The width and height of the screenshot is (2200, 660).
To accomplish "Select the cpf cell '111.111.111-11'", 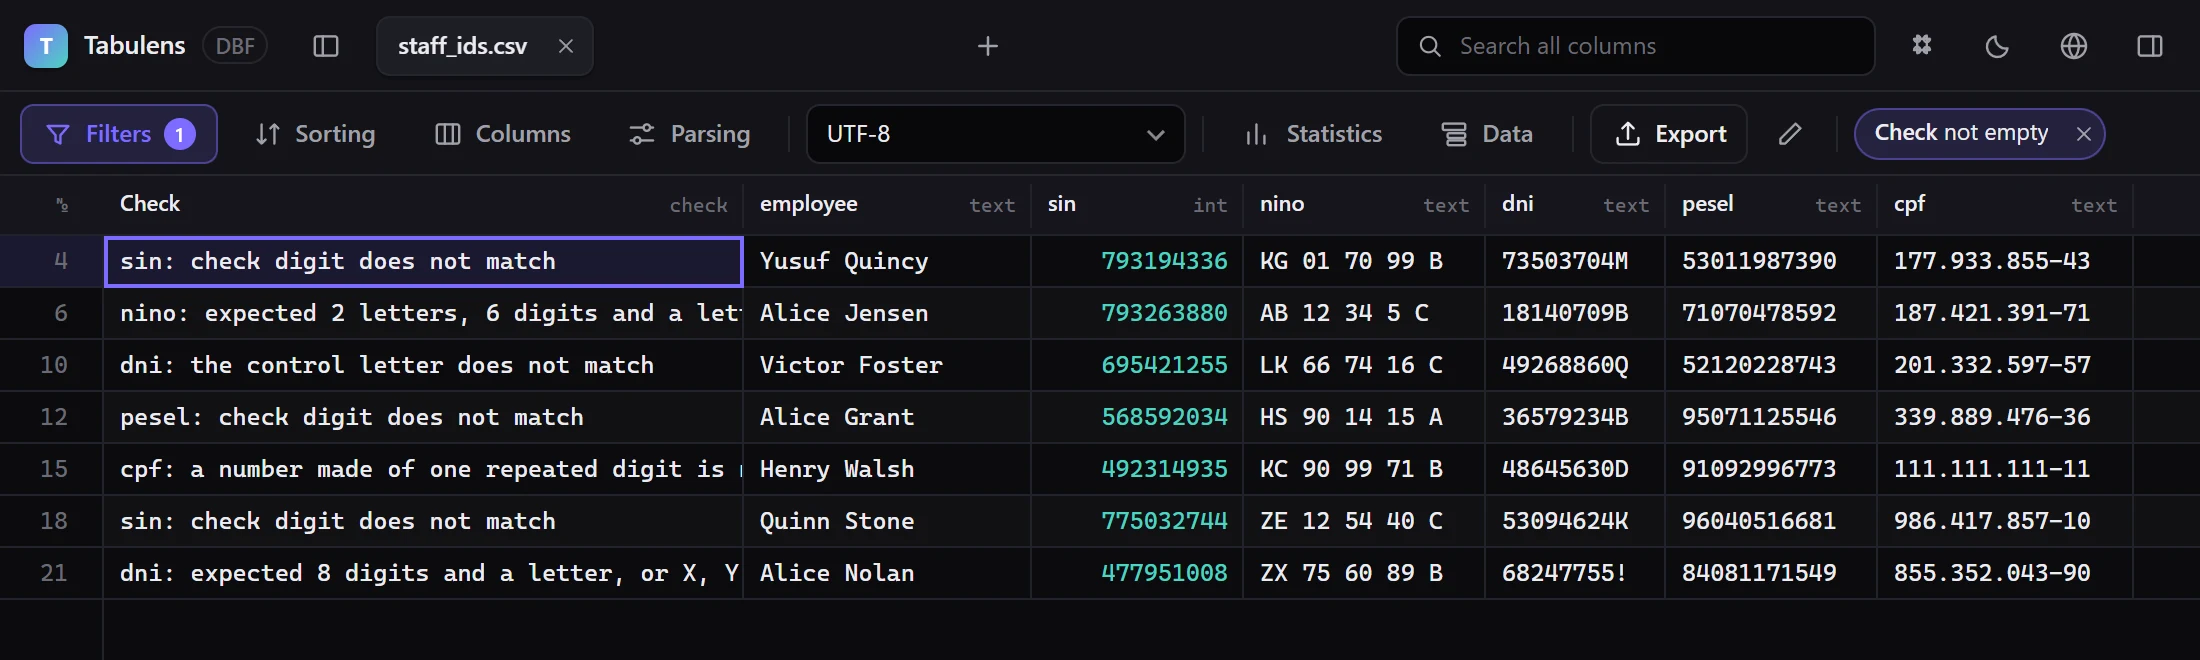I will pos(2005,469).
